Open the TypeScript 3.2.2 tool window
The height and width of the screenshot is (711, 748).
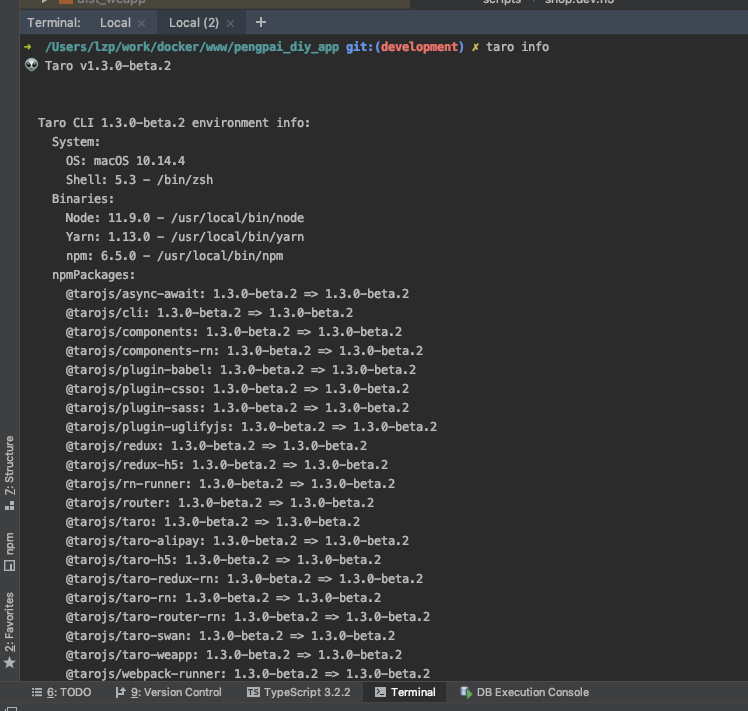[x=299, y=692]
